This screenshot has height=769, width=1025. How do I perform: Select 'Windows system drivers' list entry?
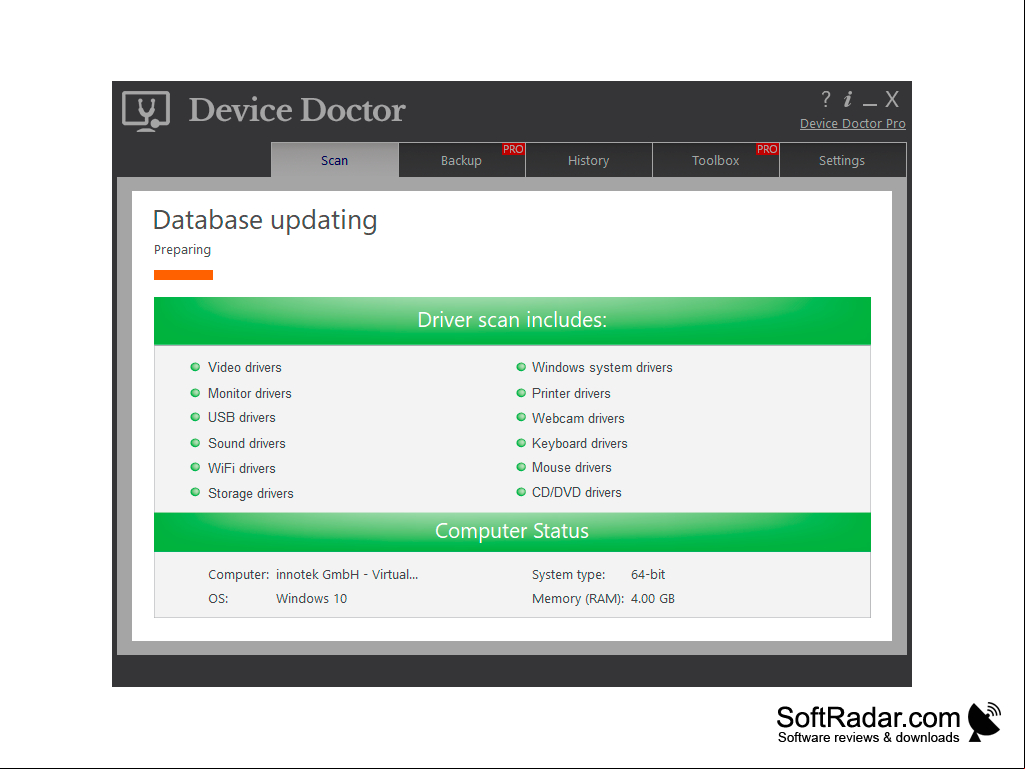pos(602,367)
